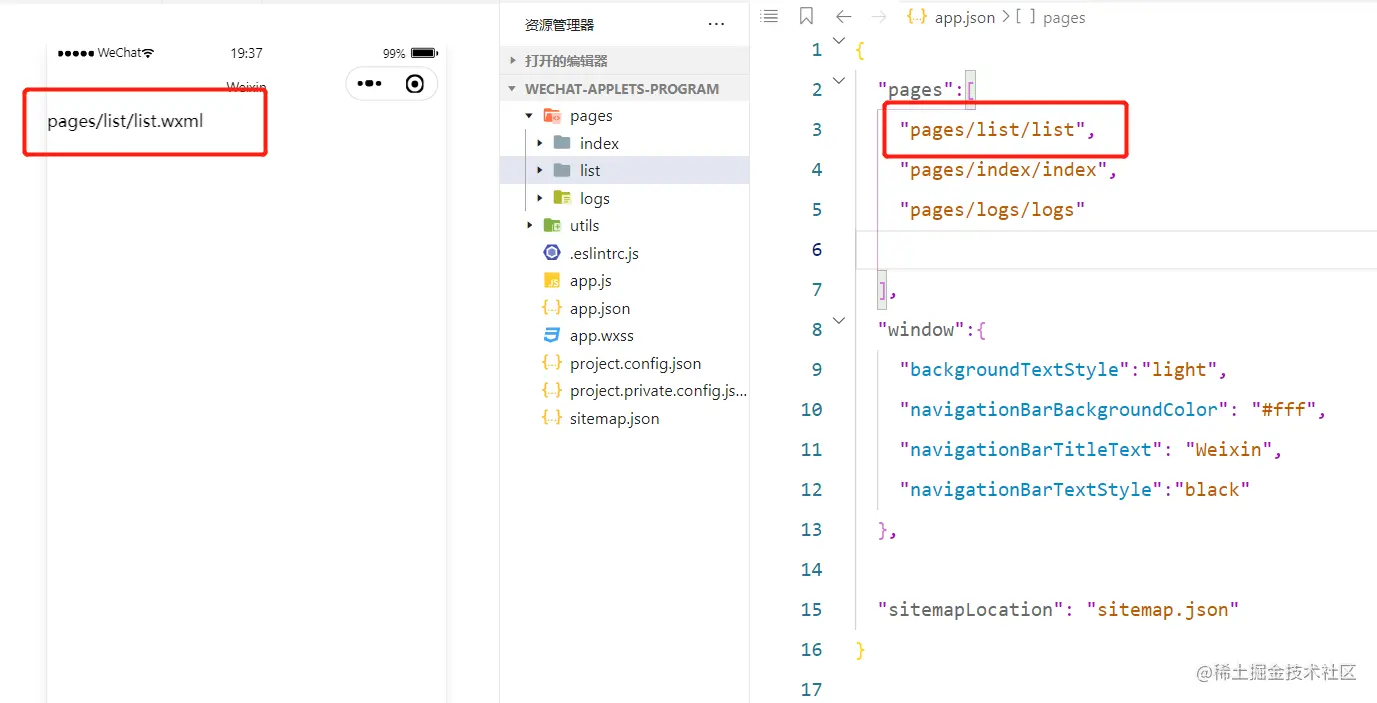Click the logs folder icon
Image resolution: width=1377 pixels, height=703 pixels.
(562, 198)
